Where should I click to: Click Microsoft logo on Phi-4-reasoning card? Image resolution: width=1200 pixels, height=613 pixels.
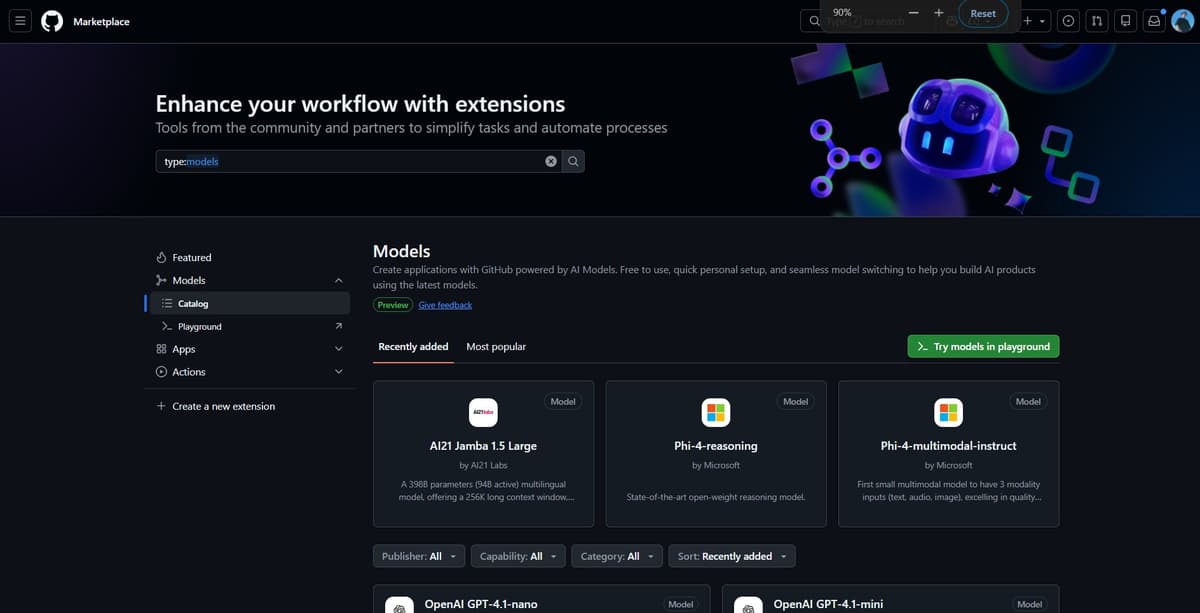(716, 412)
